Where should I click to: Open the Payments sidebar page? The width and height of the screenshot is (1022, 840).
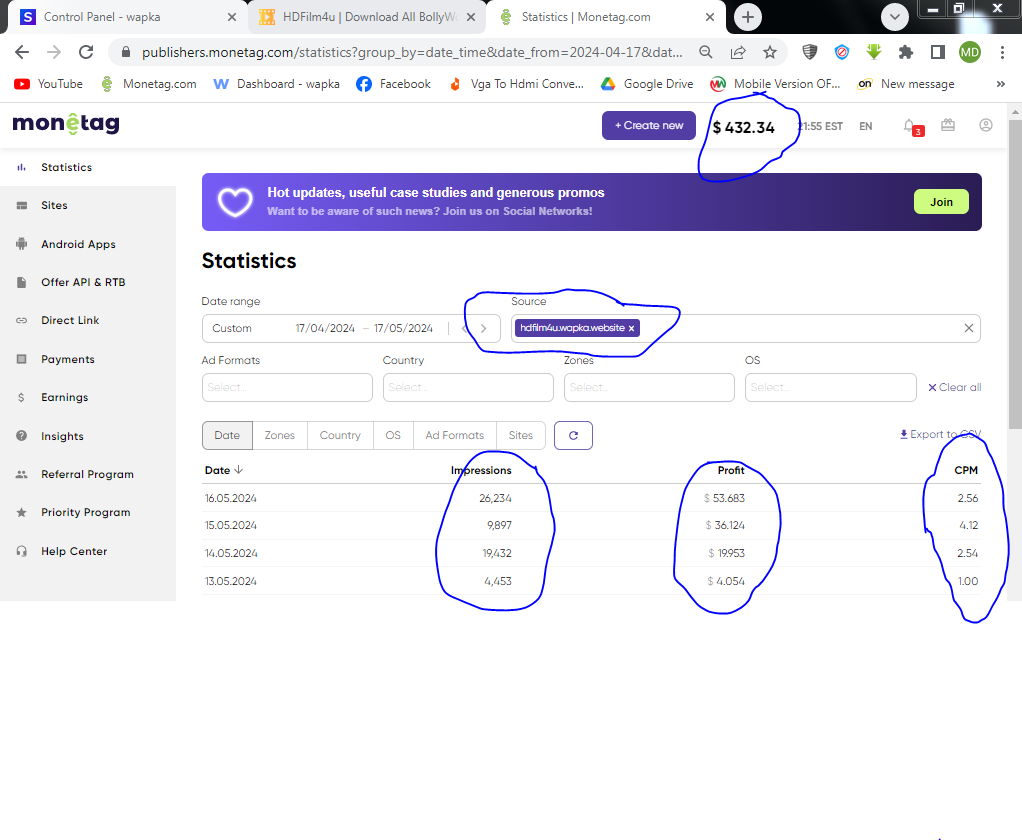click(x=68, y=359)
